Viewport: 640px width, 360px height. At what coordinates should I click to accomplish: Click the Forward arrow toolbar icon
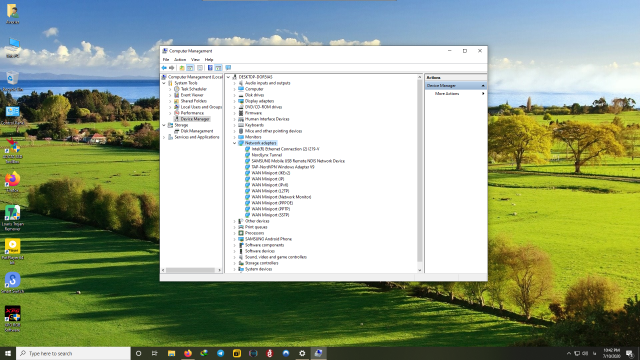[171, 68]
